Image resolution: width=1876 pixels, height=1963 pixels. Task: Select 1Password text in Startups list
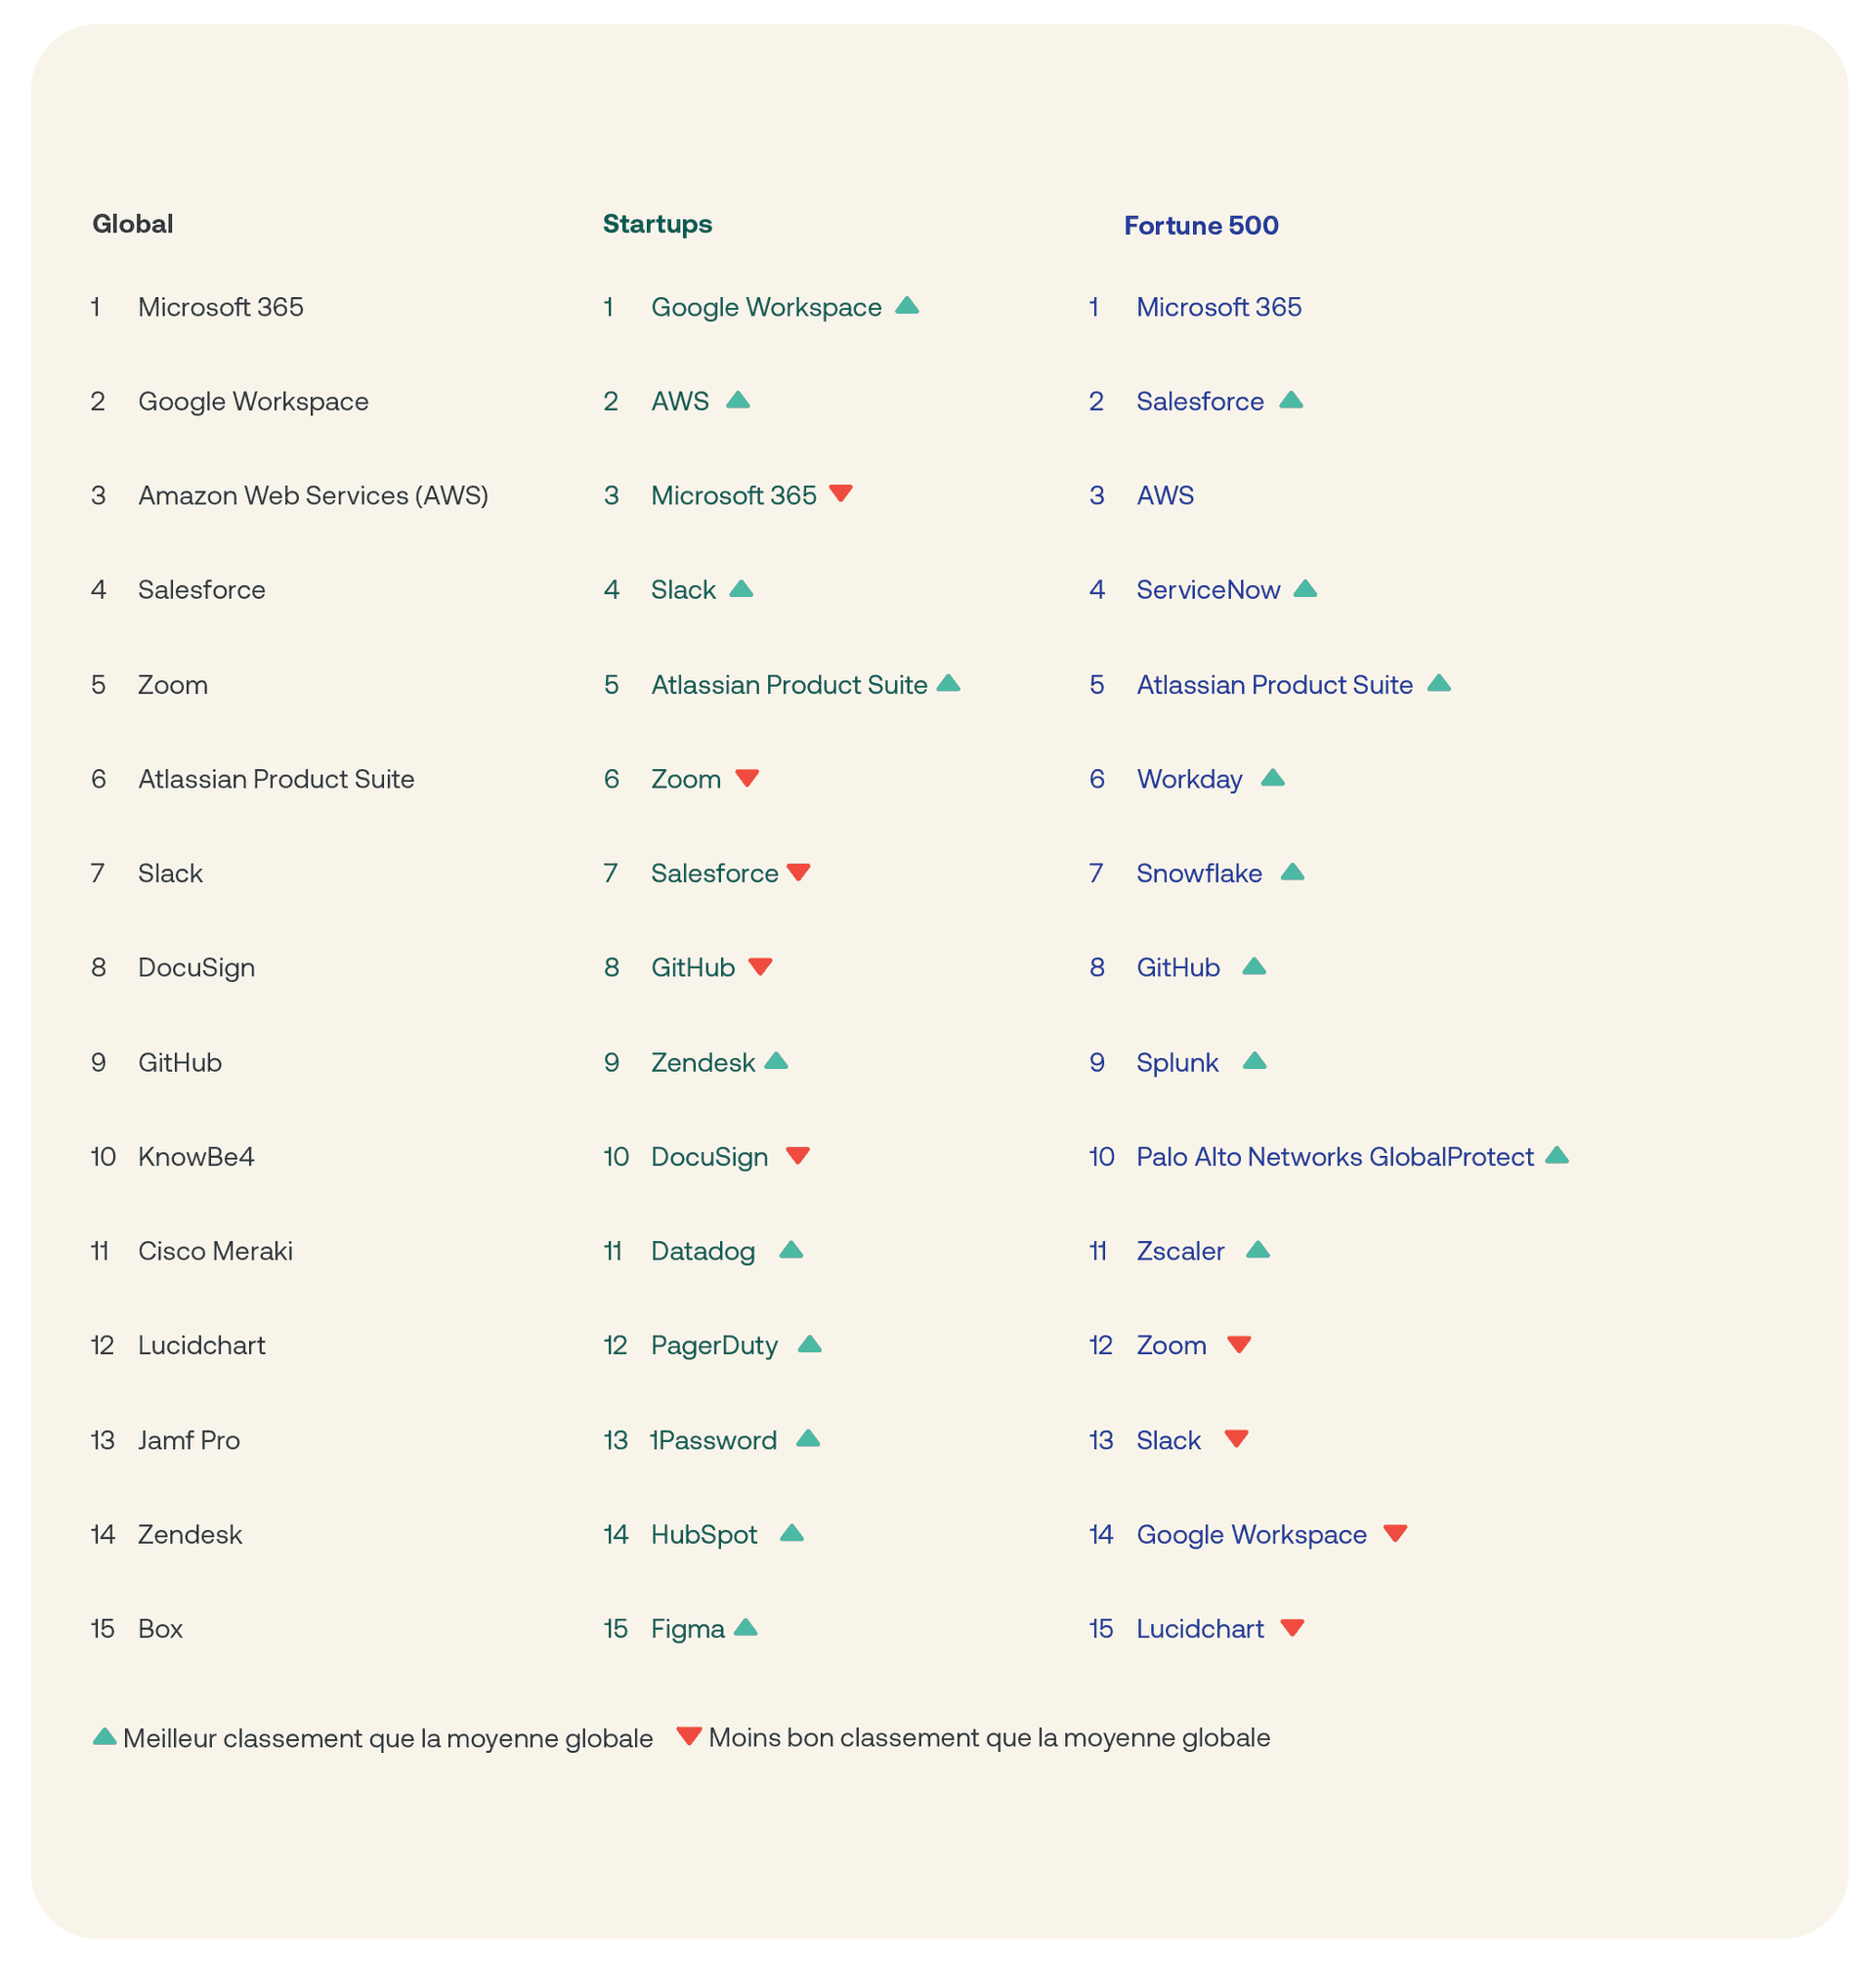point(713,1440)
